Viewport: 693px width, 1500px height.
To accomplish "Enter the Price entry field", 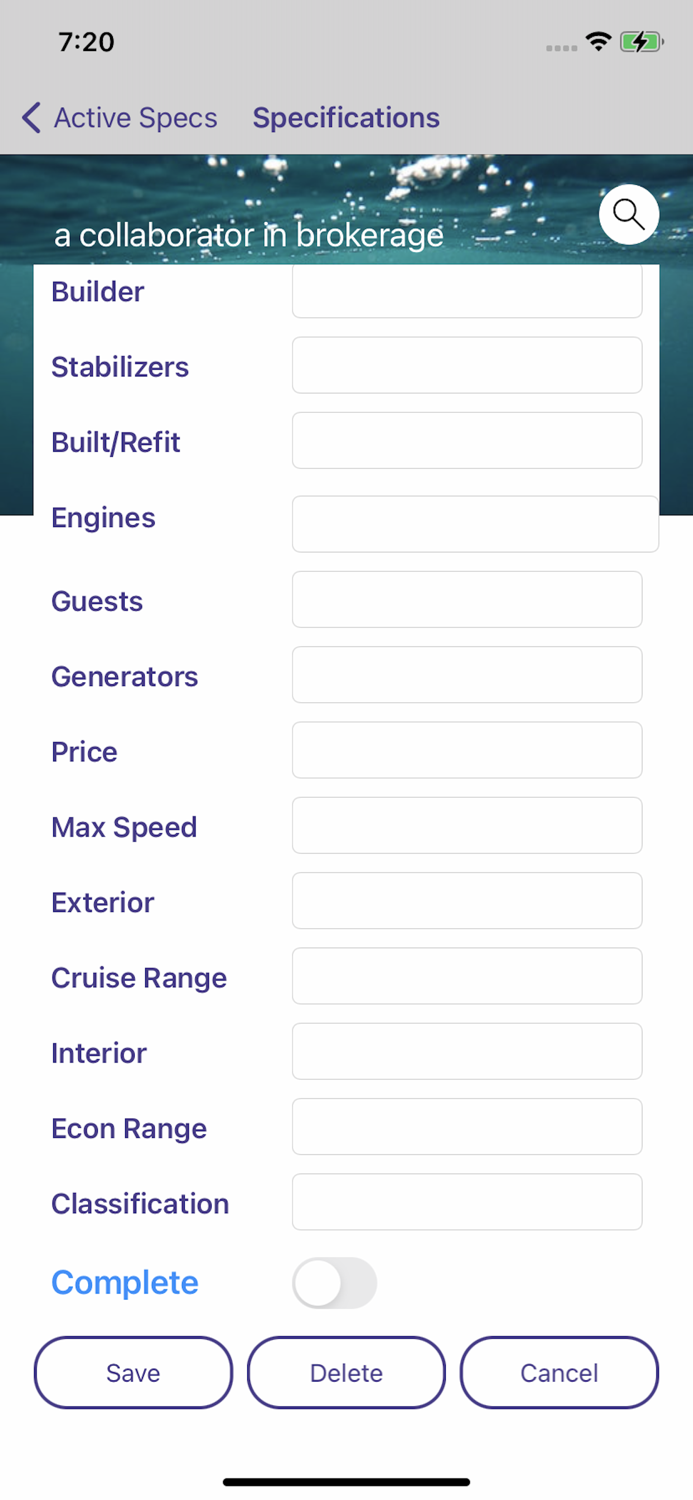I will pos(466,750).
